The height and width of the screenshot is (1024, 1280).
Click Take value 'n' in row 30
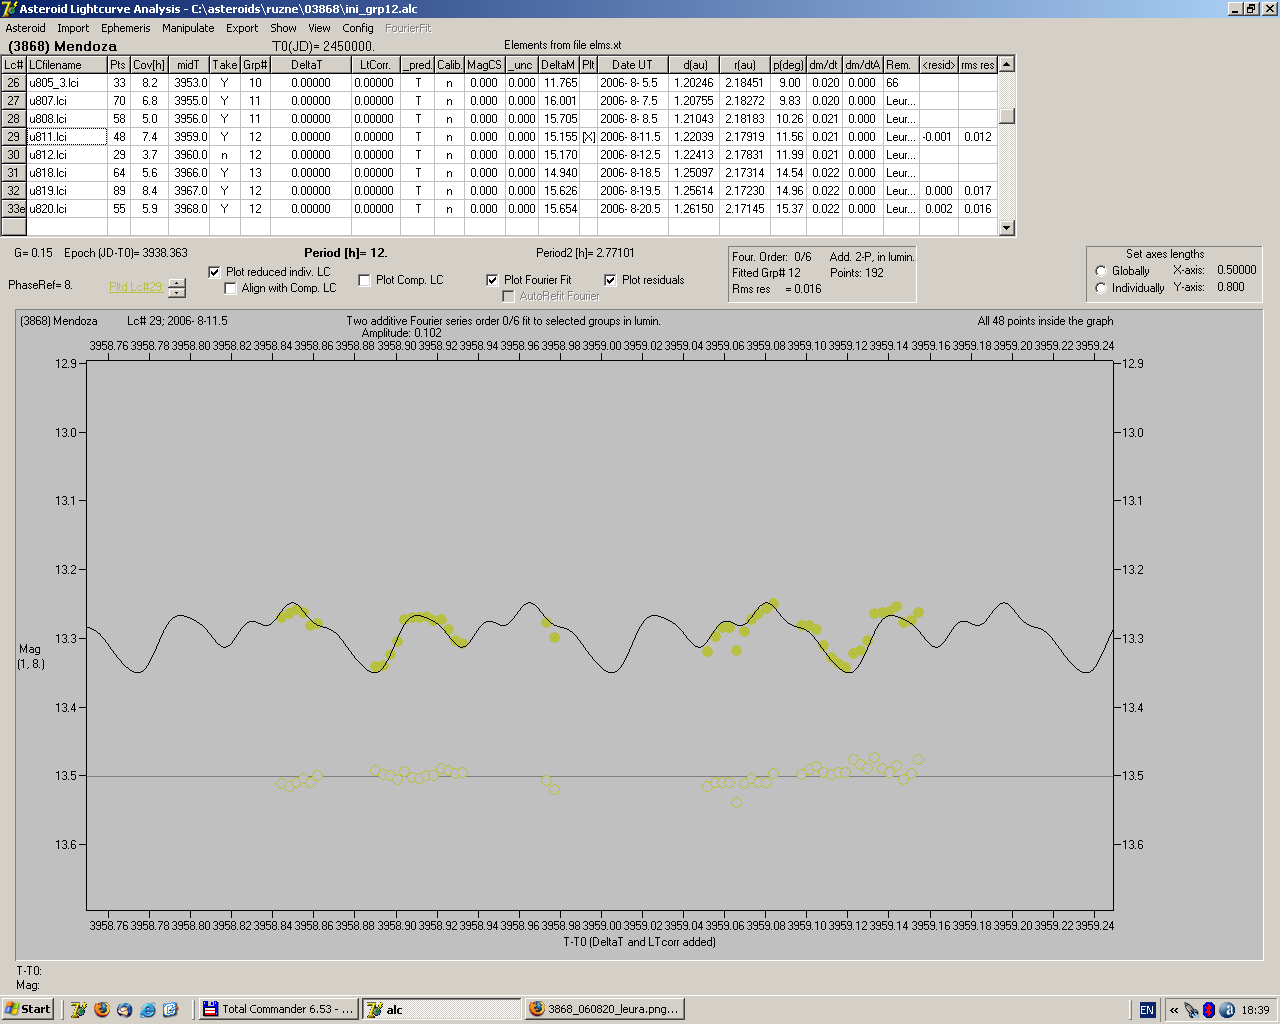pos(224,155)
